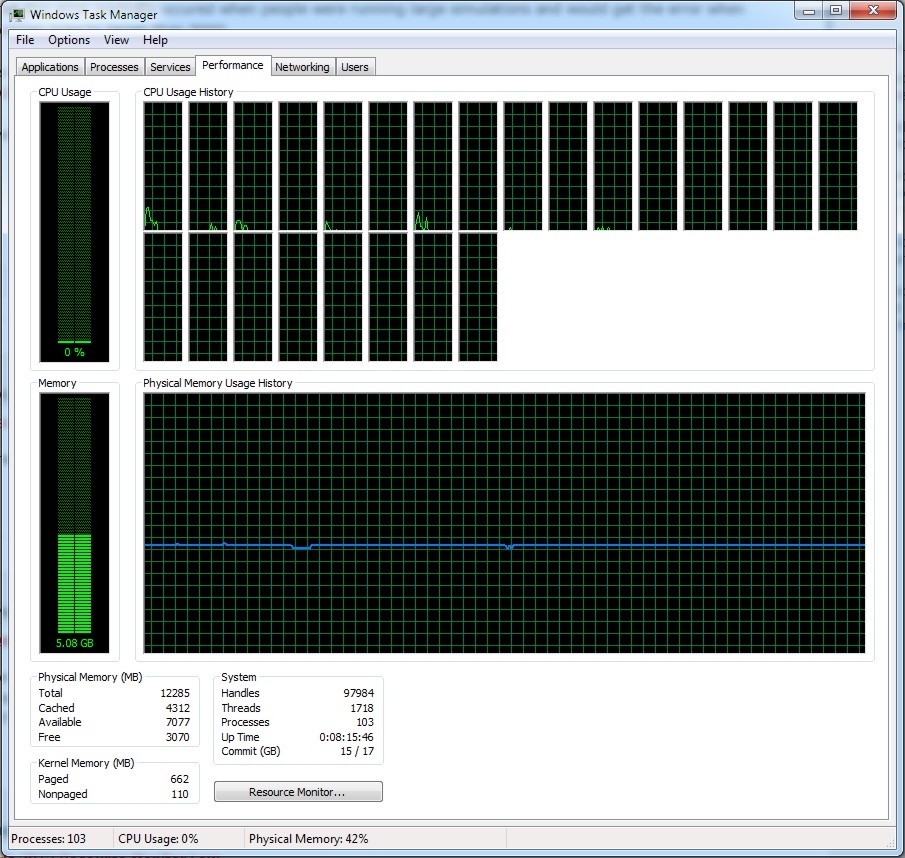Screen dimensions: 905x858
Task: Click the first CPU core history graph
Action: 163,166
